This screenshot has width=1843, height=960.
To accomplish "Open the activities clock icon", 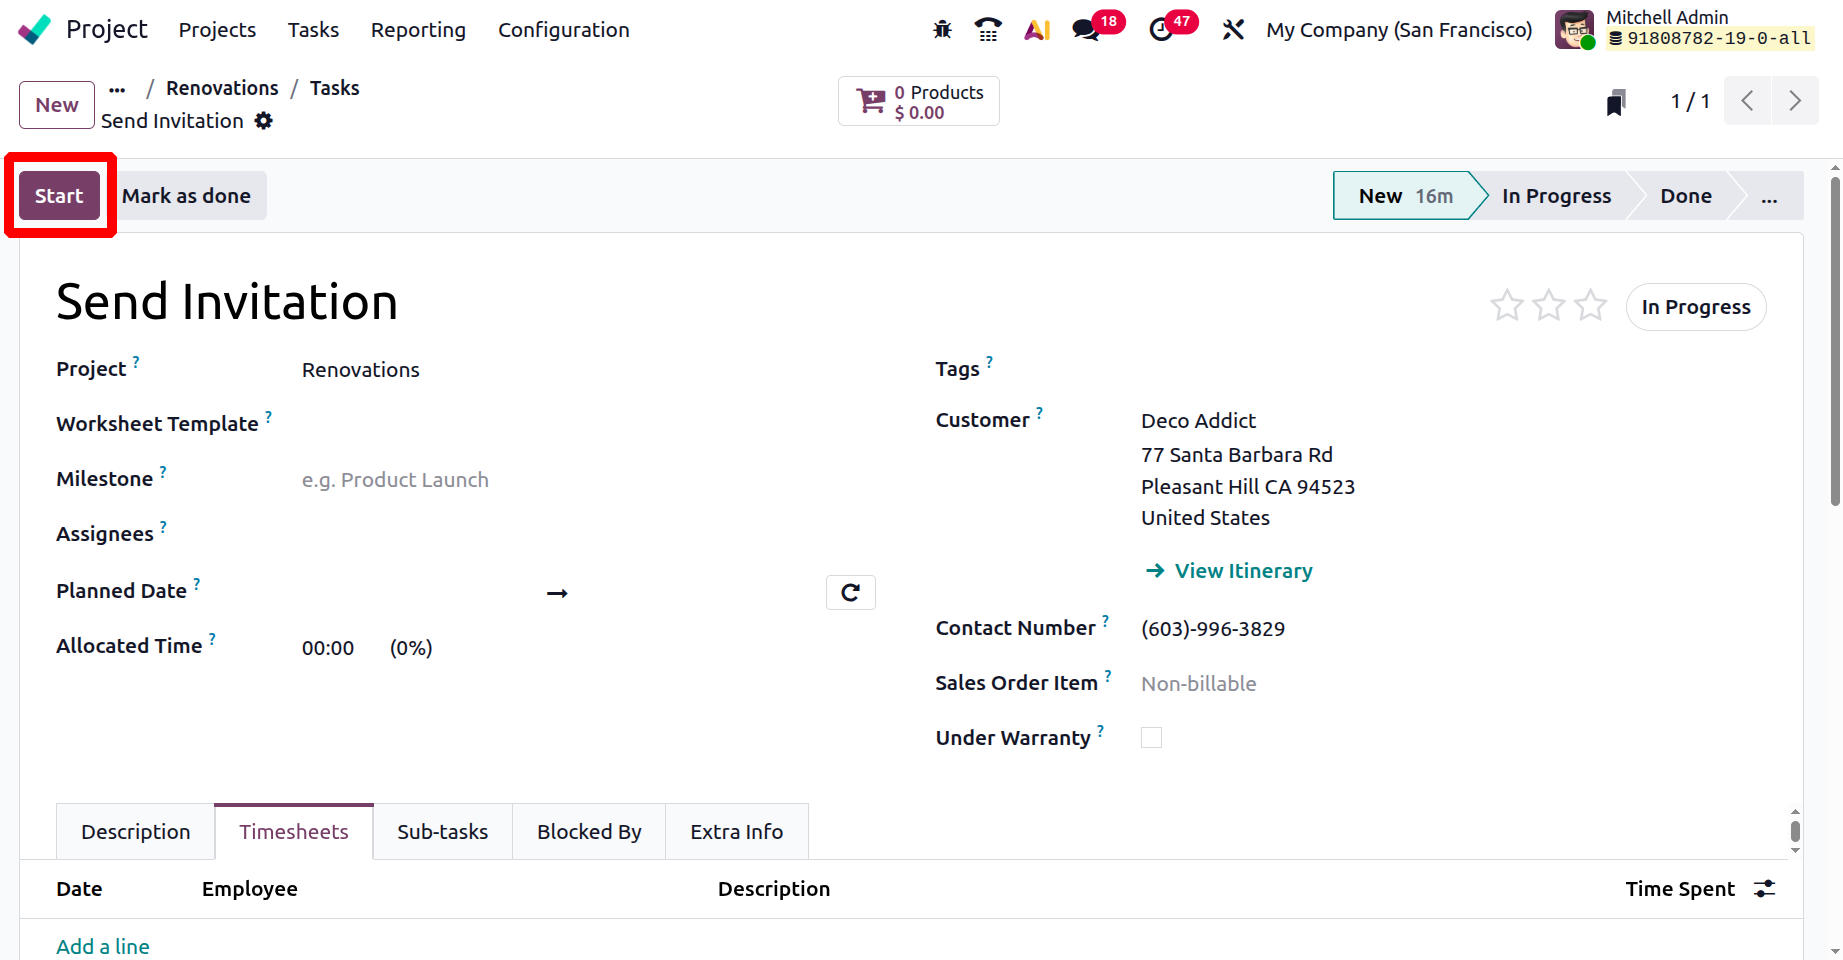I will [x=1161, y=30].
